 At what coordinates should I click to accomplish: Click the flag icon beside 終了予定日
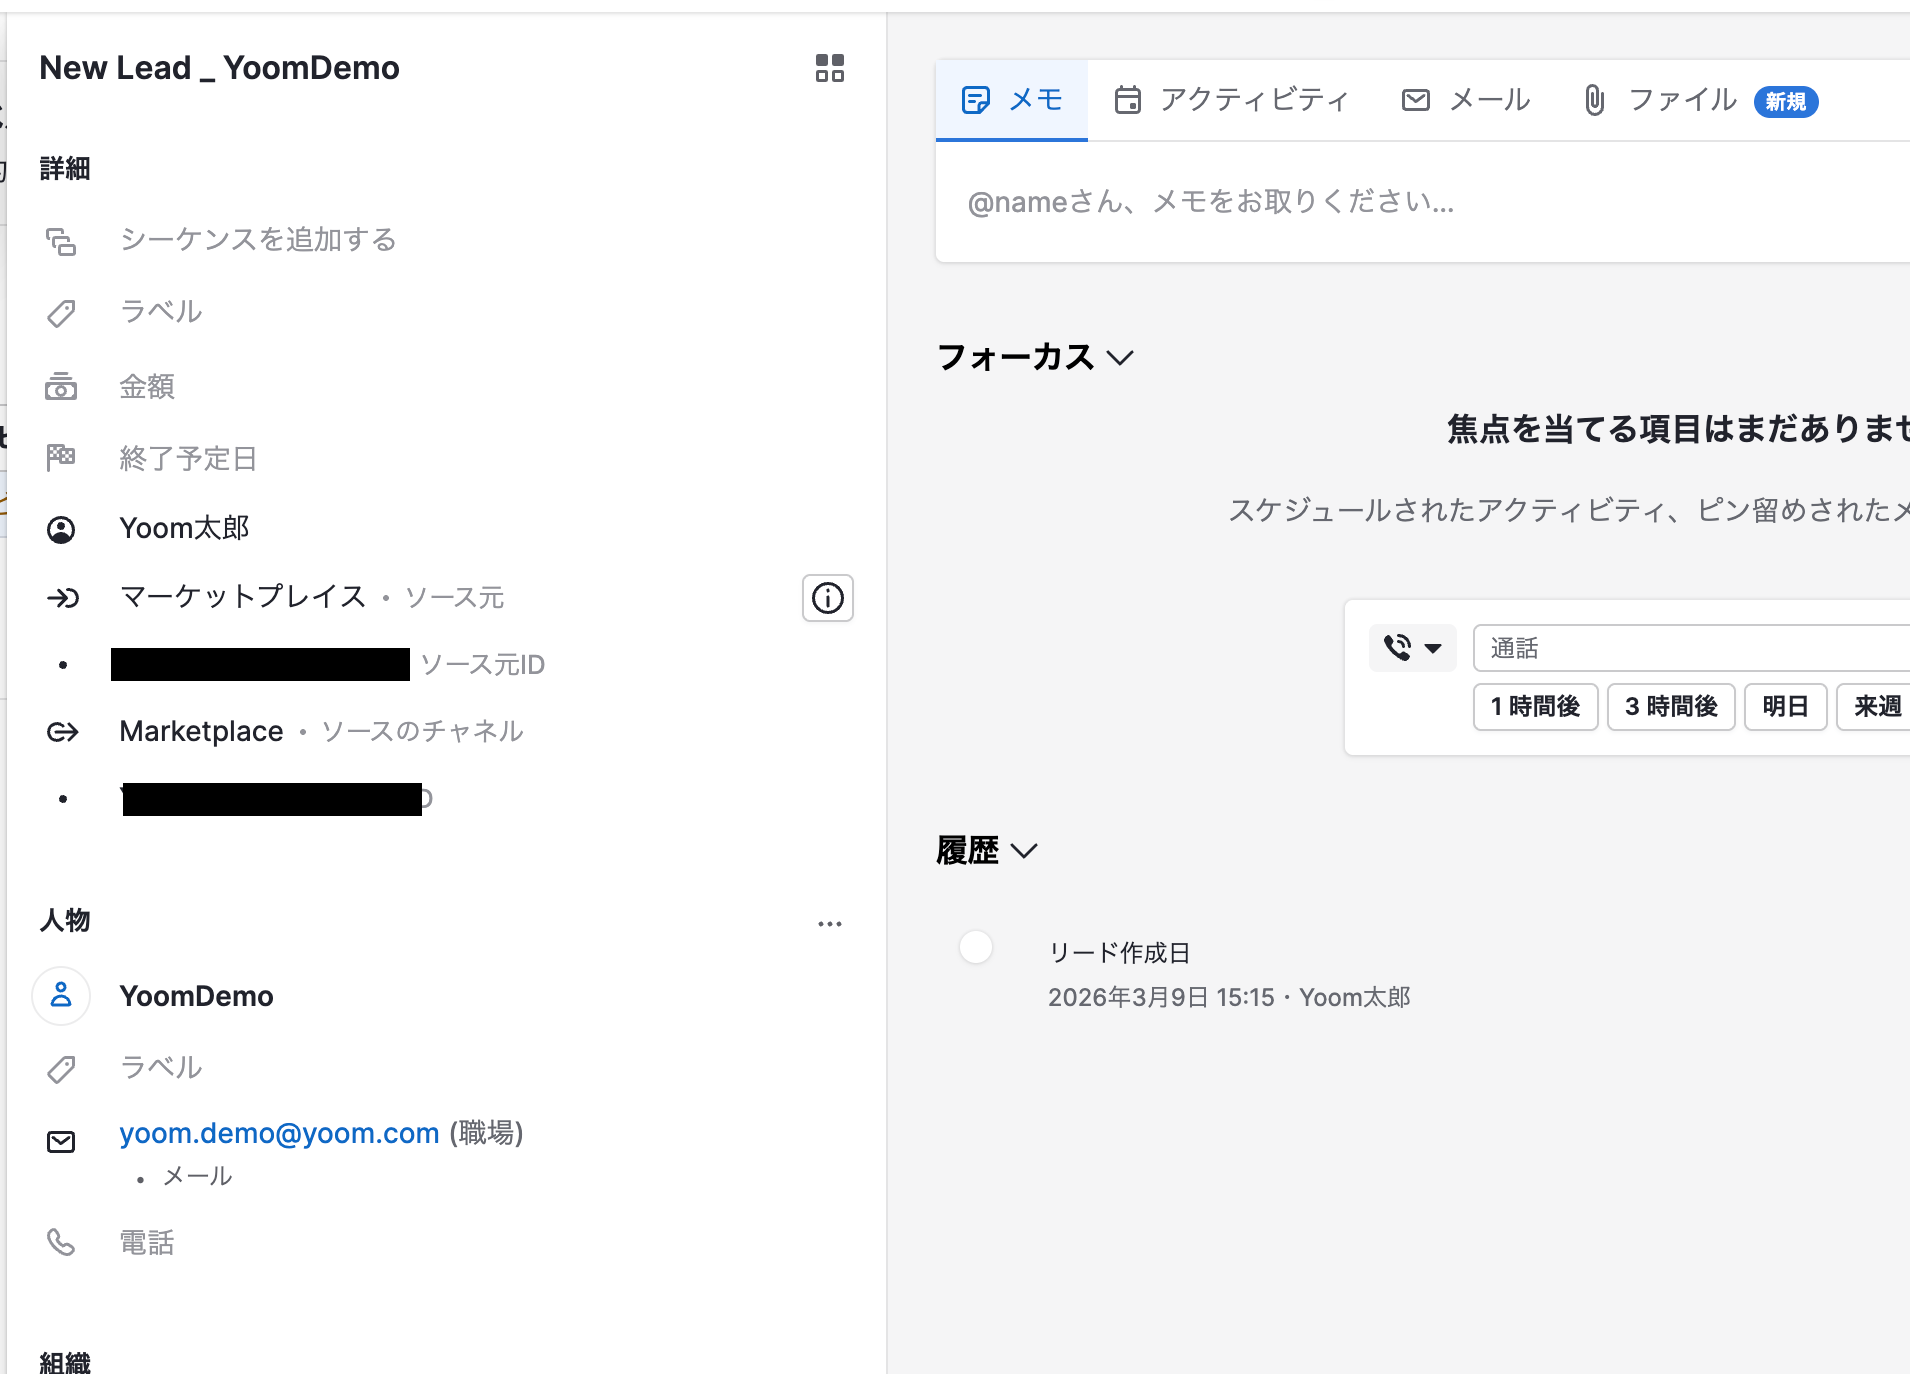click(x=61, y=458)
